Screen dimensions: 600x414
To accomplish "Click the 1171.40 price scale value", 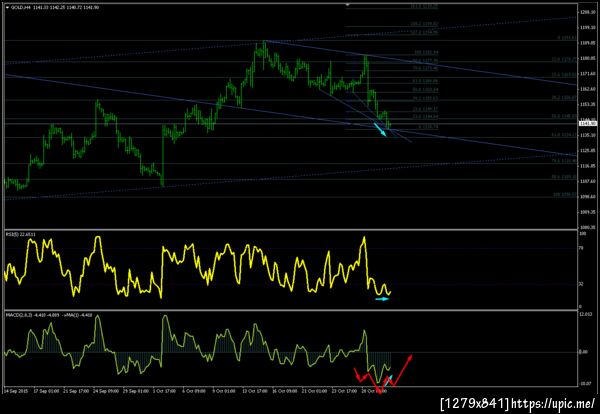I will 587,73.
